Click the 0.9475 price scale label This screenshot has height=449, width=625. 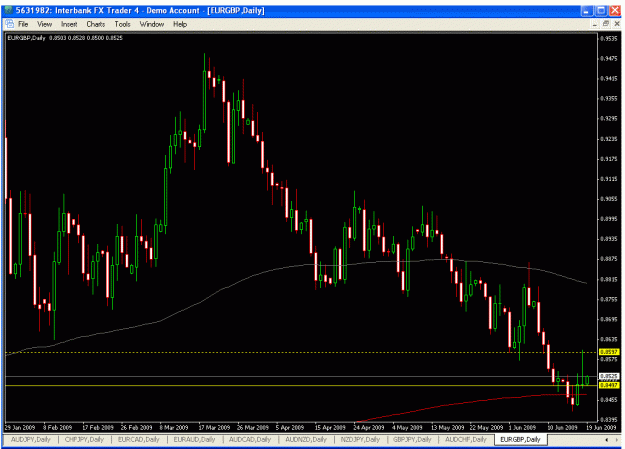[609, 59]
